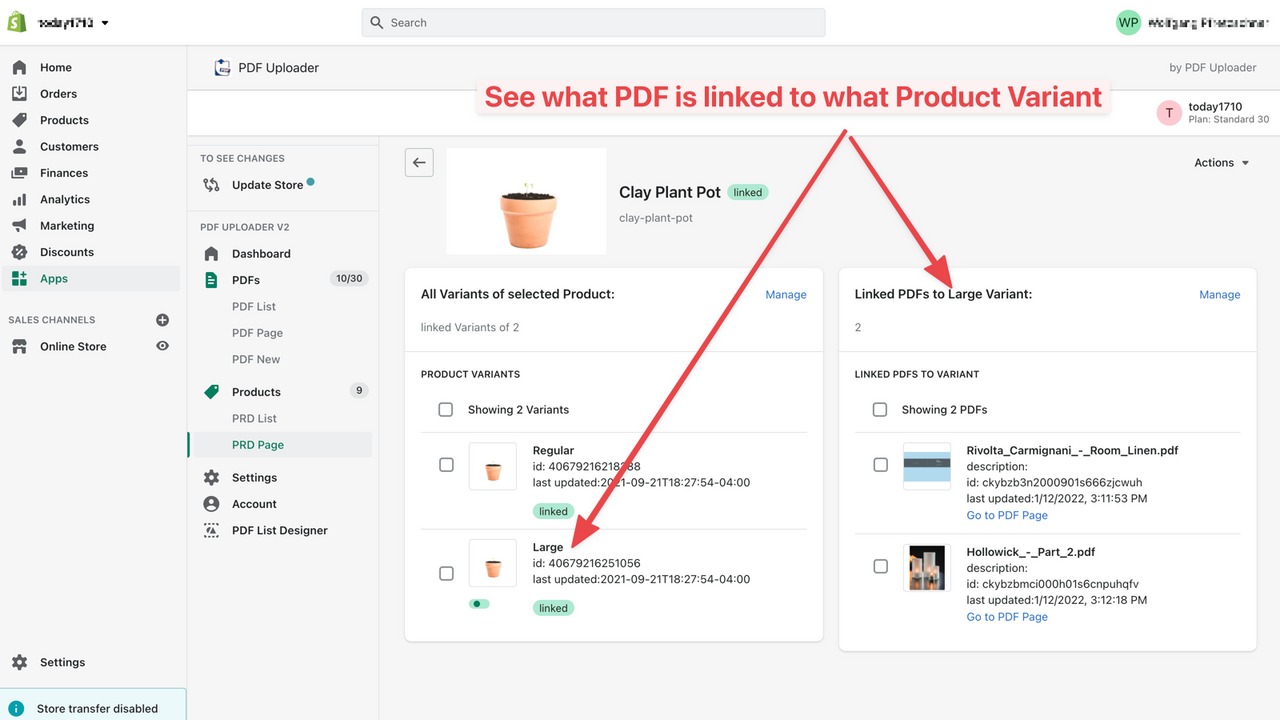Screen dimensions: 1280x720
Task: Open the WP account menu
Action: coord(1128,22)
